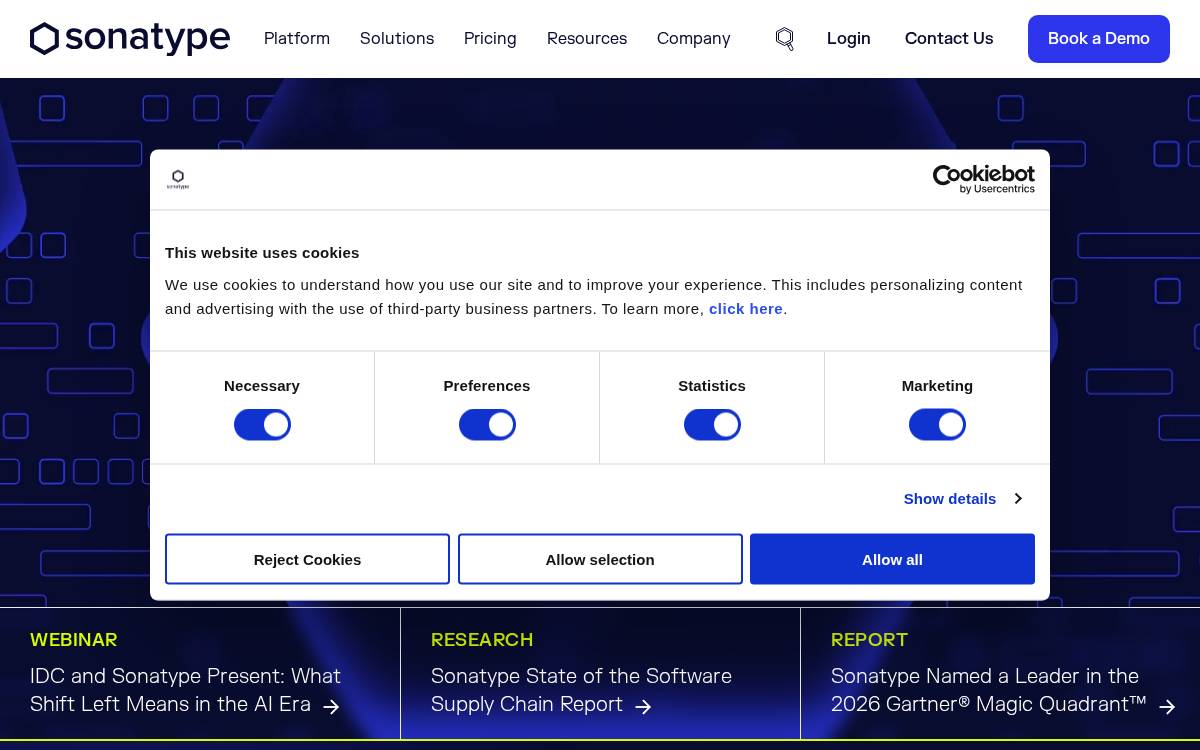Go to Pricing page
Screen dimensions: 1200x750
point(490,38)
